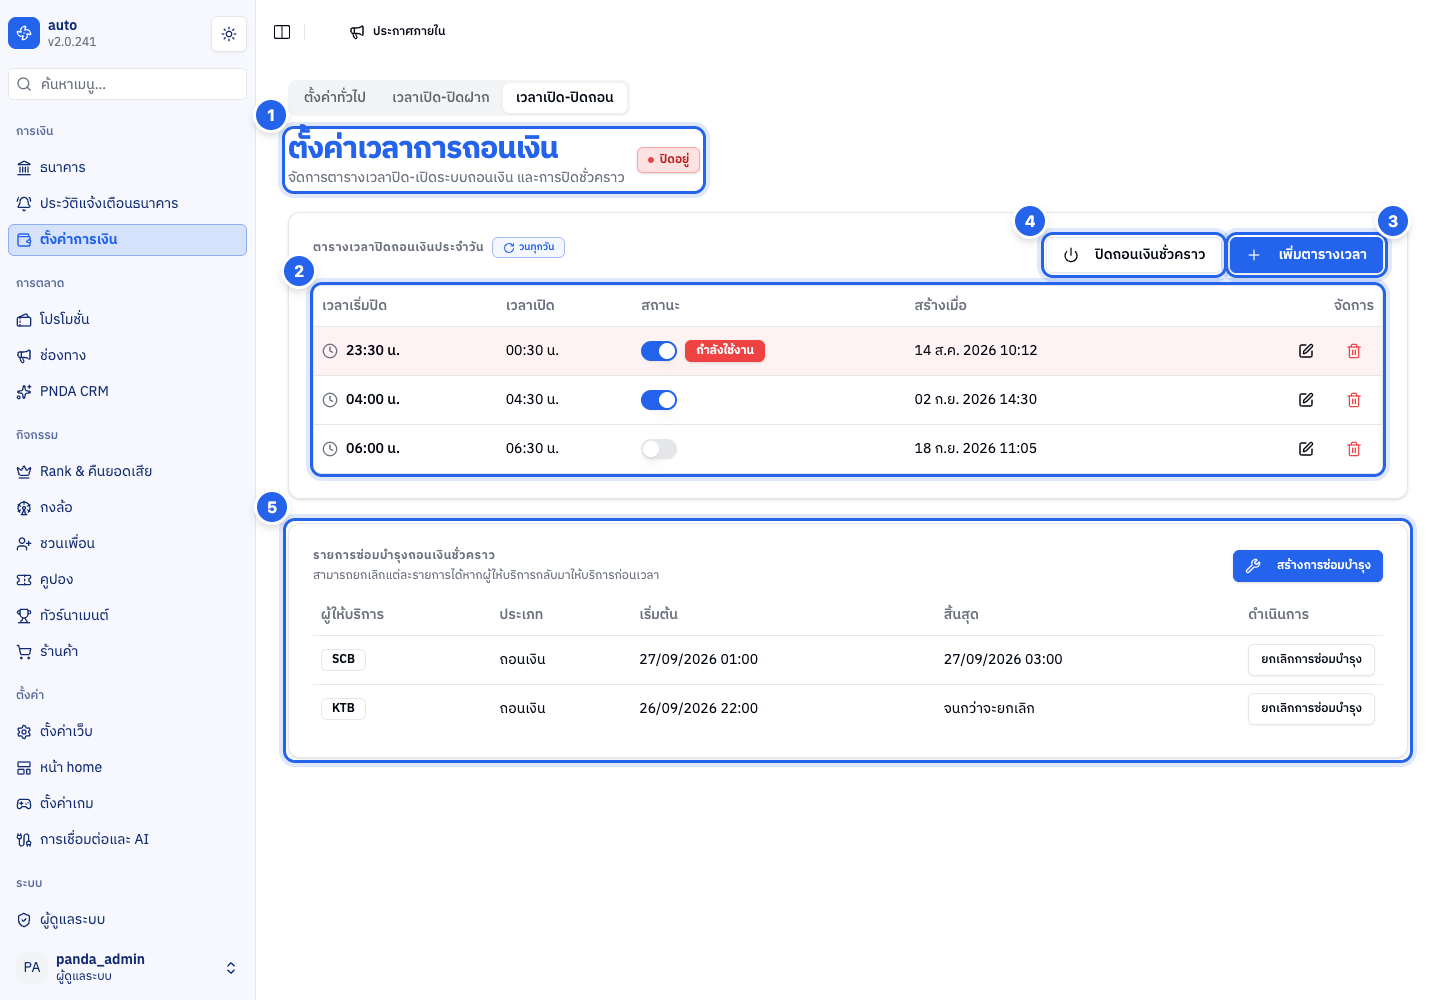Switch to เวลาเปิด-ปิดฝาก tab
This screenshot has width=1440, height=1000.
(x=441, y=97)
